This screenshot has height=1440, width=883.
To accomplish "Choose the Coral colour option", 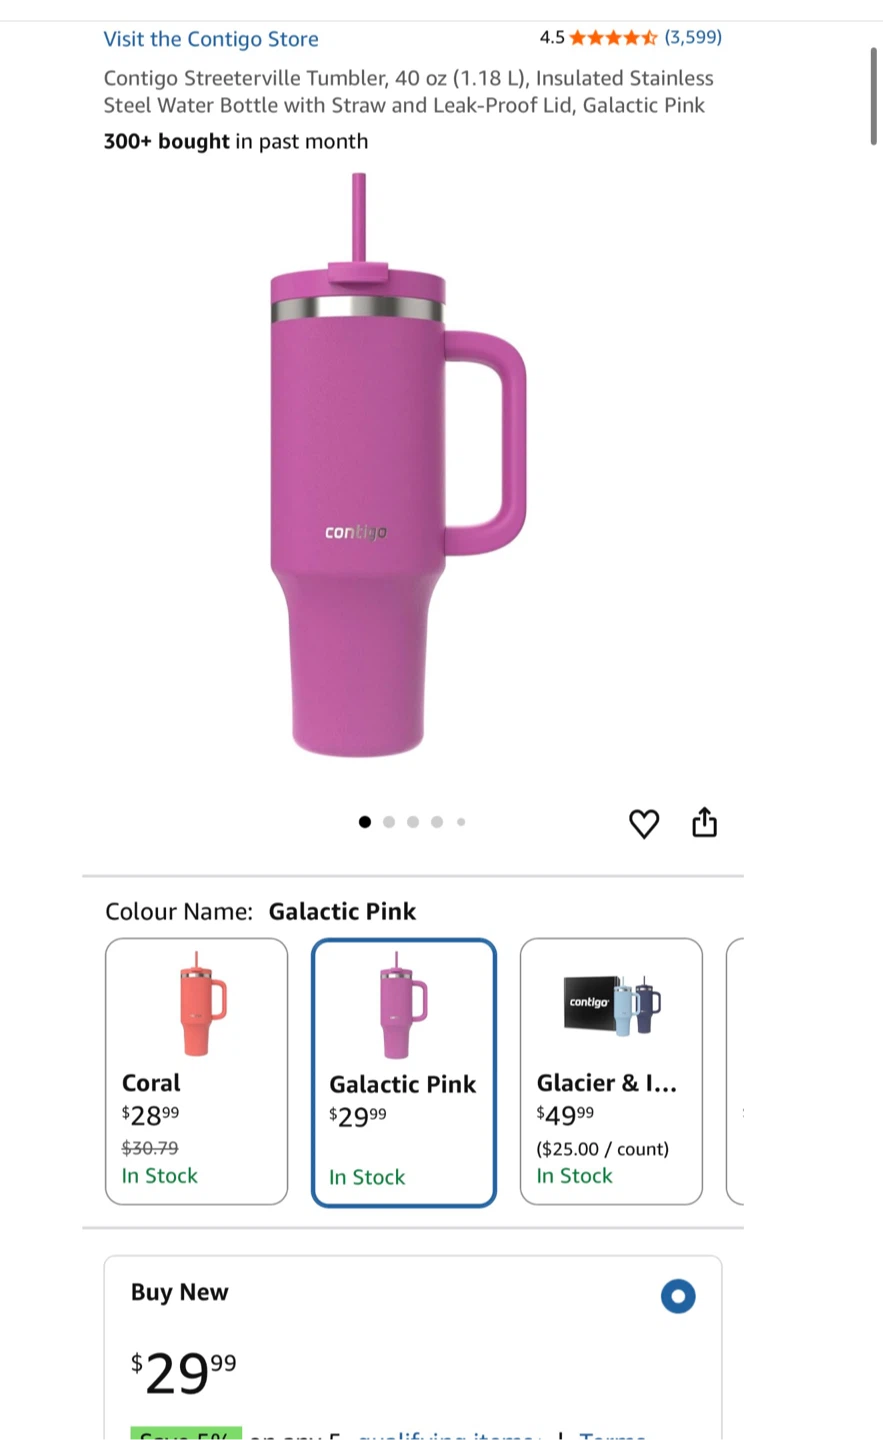I will coord(196,1071).
